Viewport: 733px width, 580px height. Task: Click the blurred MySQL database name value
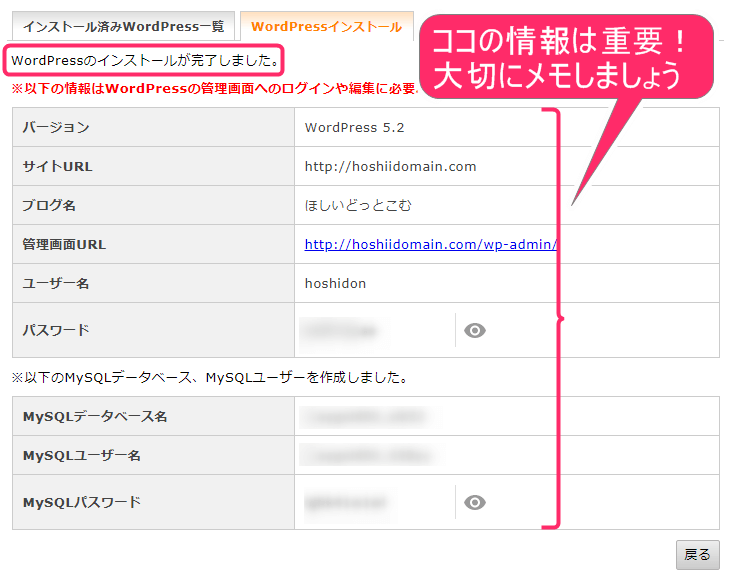pyautogui.click(x=371, y=416)
